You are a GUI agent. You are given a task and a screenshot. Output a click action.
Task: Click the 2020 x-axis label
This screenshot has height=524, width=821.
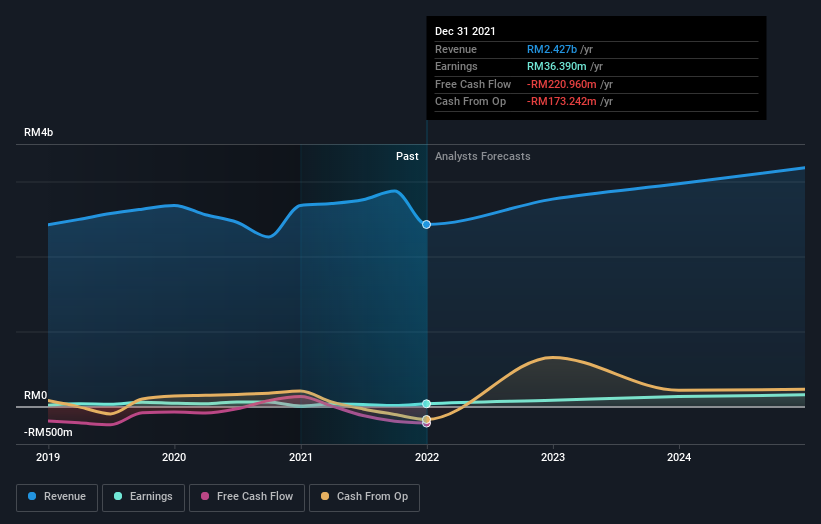pos(174,458)
